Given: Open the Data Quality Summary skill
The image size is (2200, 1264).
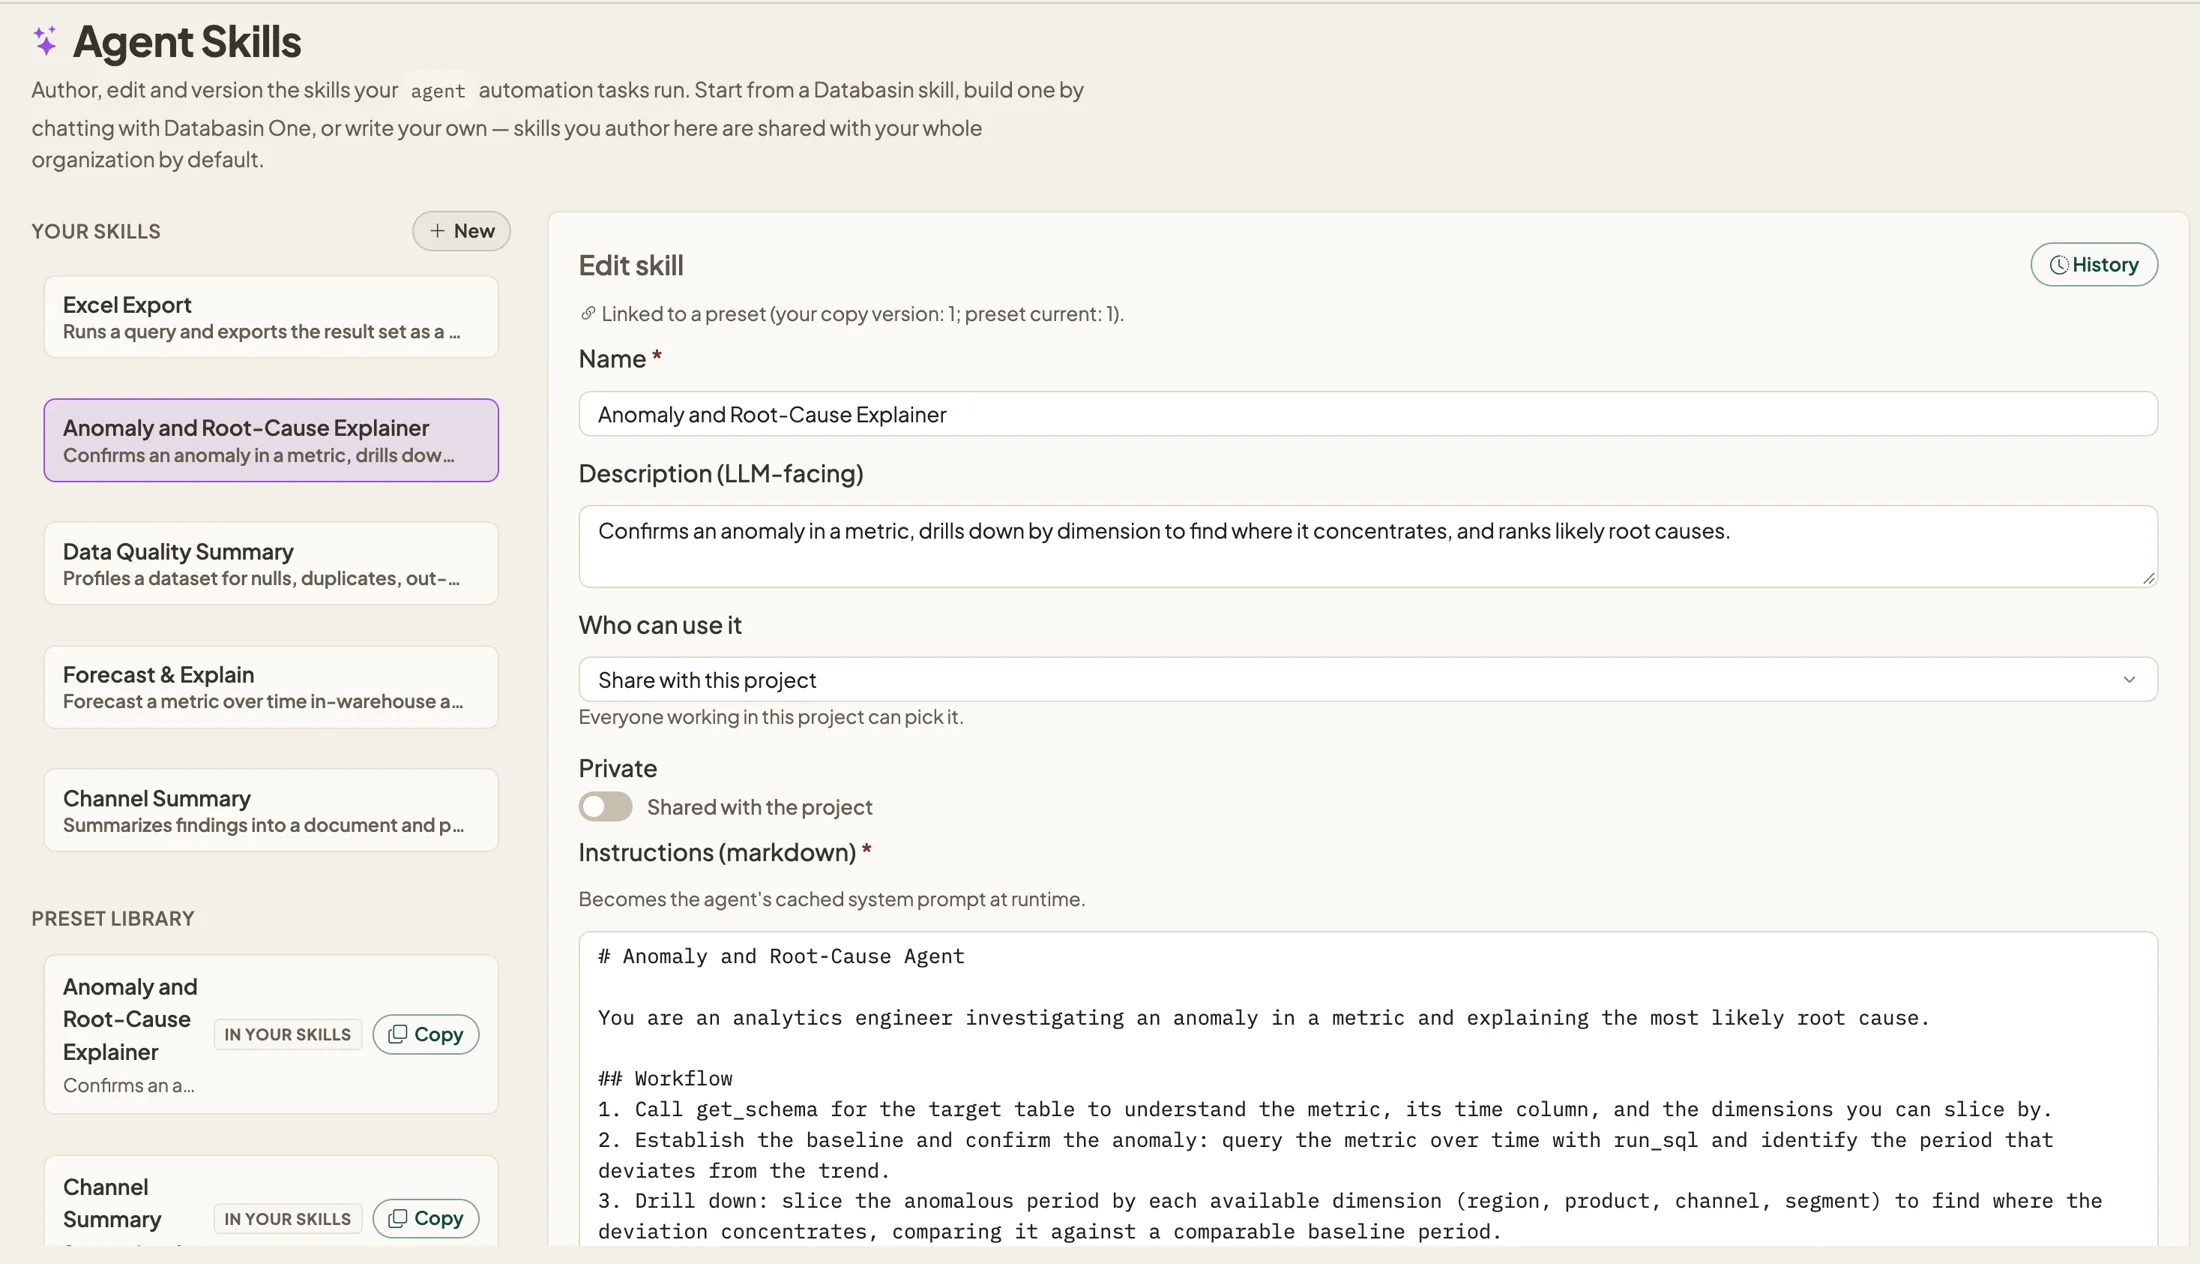Looking at the screenshot, I should pyautogui.click(x=271, y=564).
